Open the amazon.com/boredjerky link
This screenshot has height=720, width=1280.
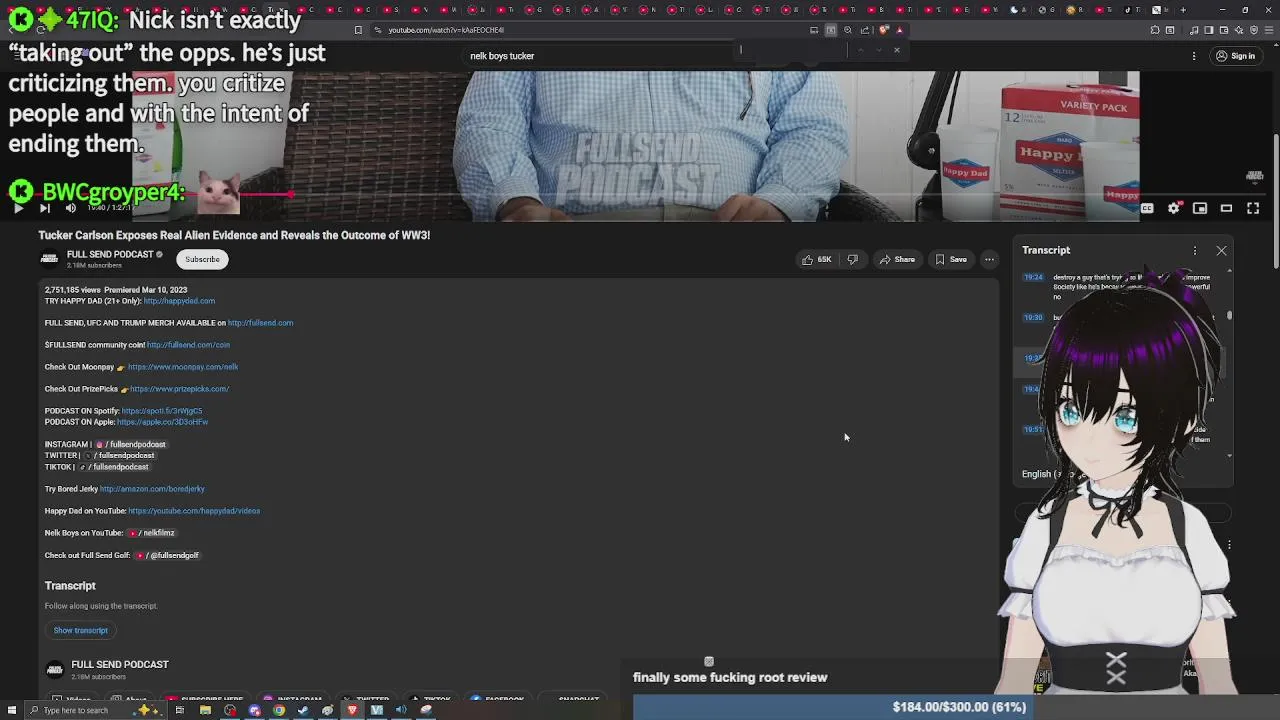pos(152,489)
